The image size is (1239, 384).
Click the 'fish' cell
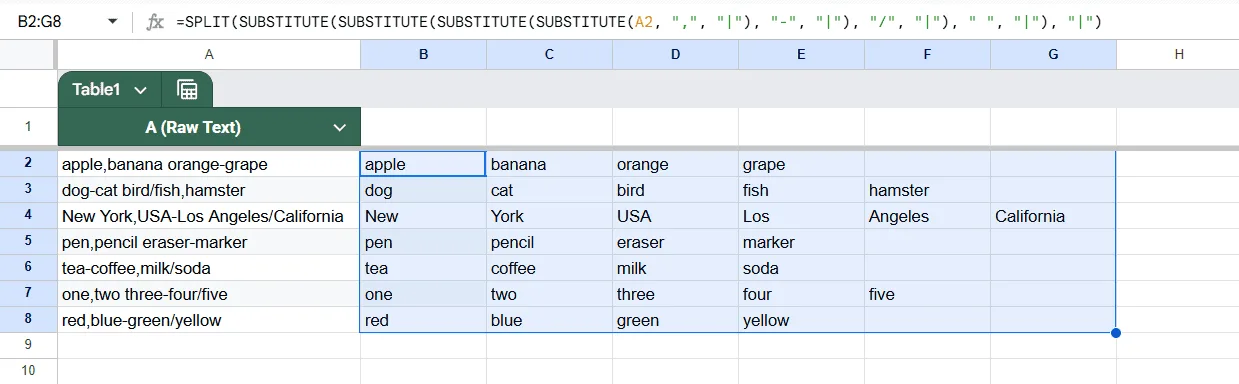click(x=801, y=190)
